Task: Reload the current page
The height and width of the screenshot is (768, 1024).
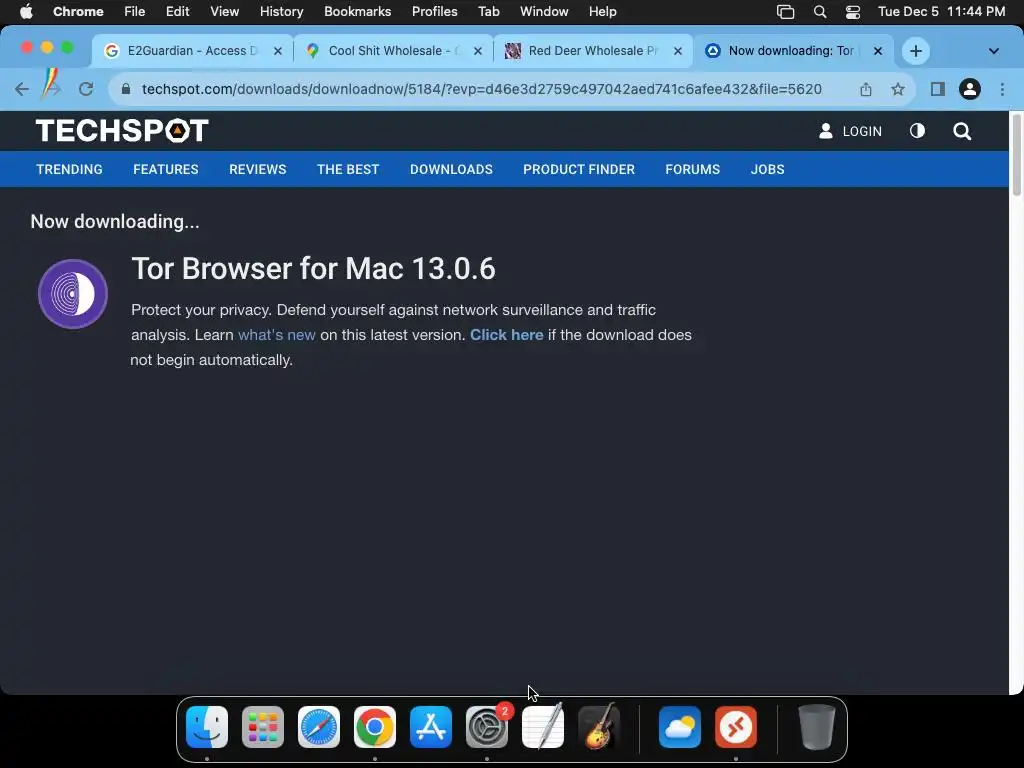Action: click(86, 89)
